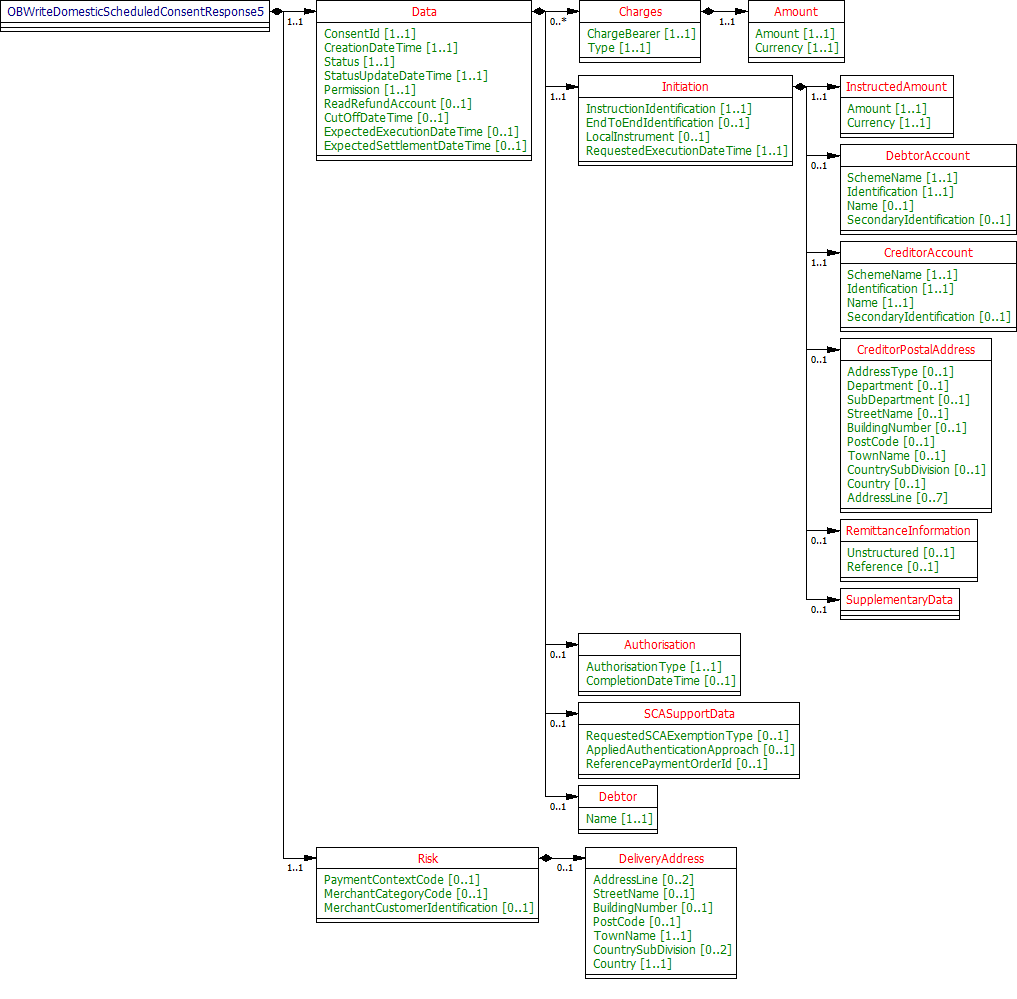Click the DebtorAccount class title
1017x999 pixels.
coord(927,156)
